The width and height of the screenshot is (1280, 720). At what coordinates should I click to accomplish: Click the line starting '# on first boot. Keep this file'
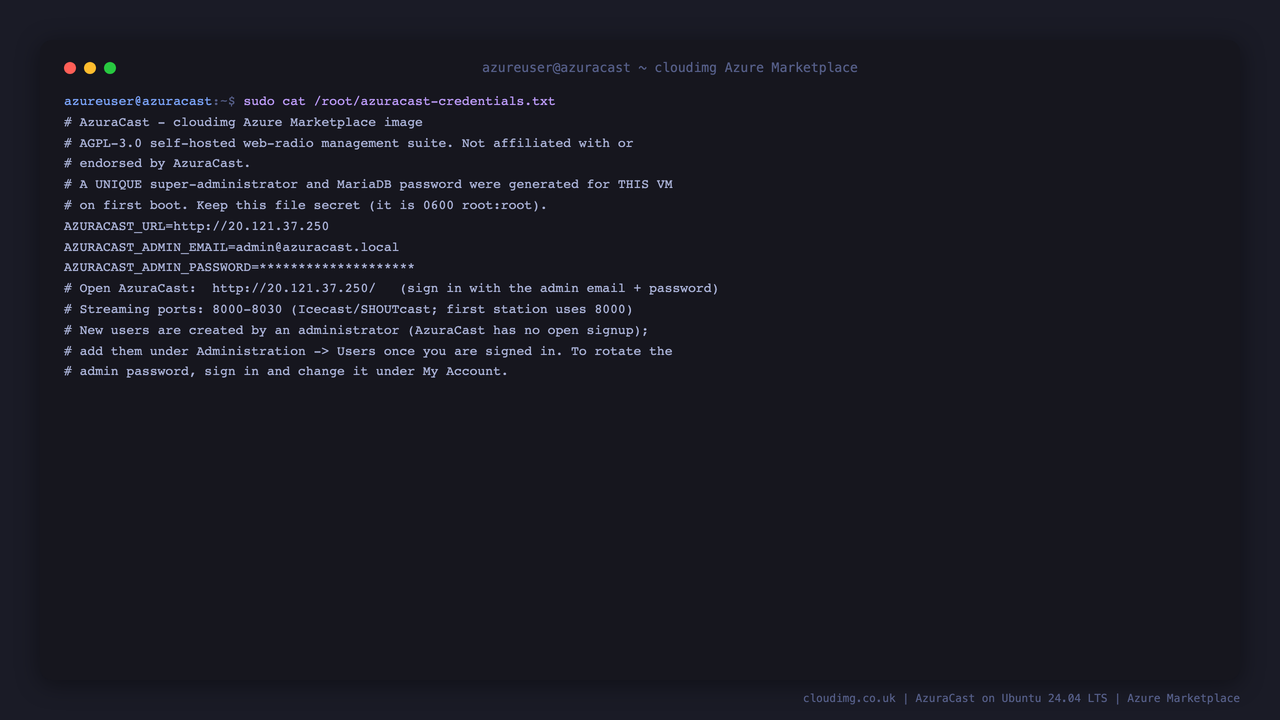click(x=305, y=205)
